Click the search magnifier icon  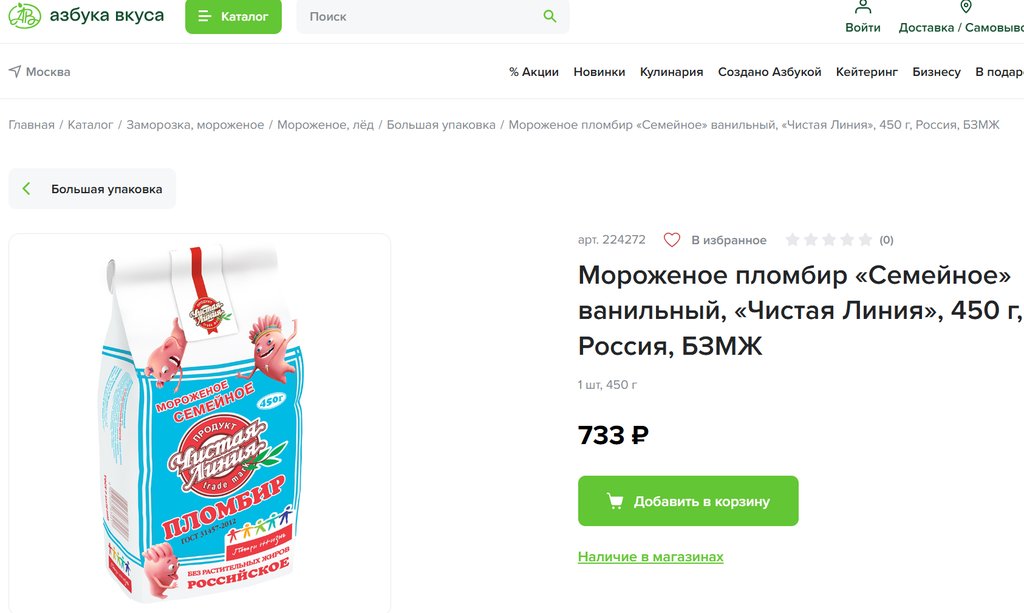pos(549,16)
